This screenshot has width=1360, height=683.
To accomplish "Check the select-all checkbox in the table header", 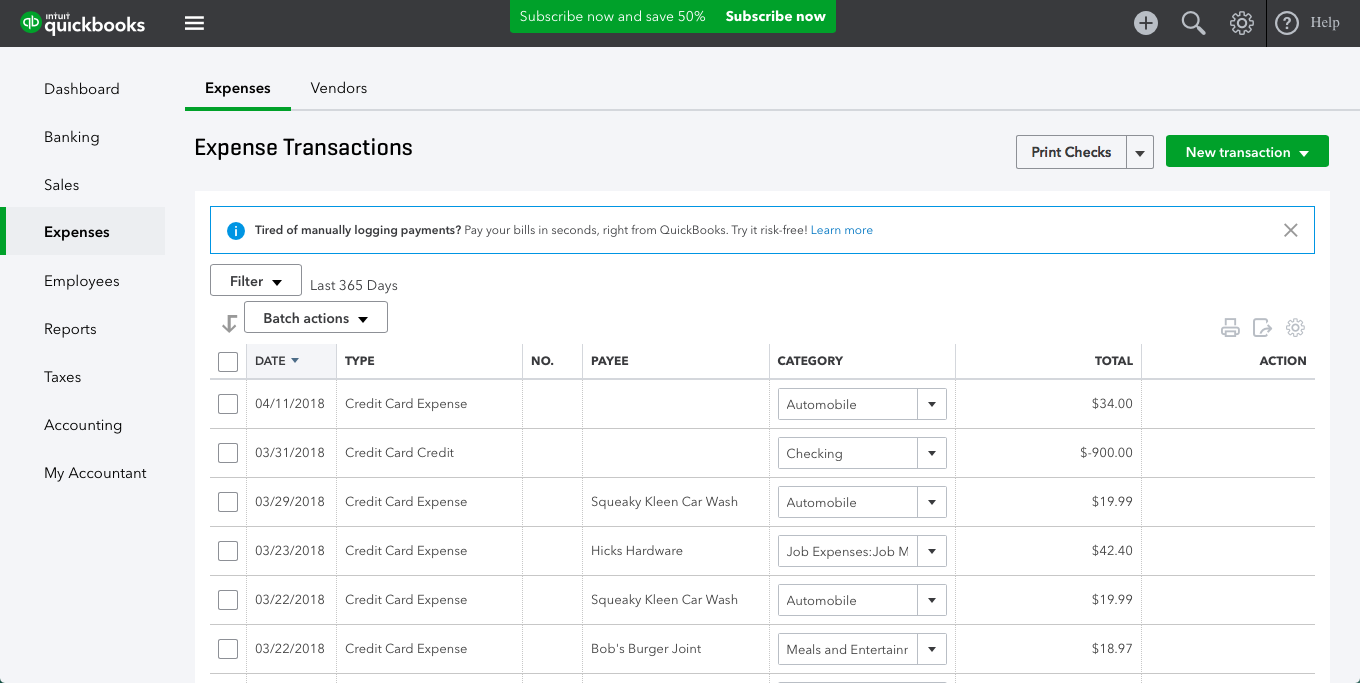I will pyautogui.click(x=227, y=361).
